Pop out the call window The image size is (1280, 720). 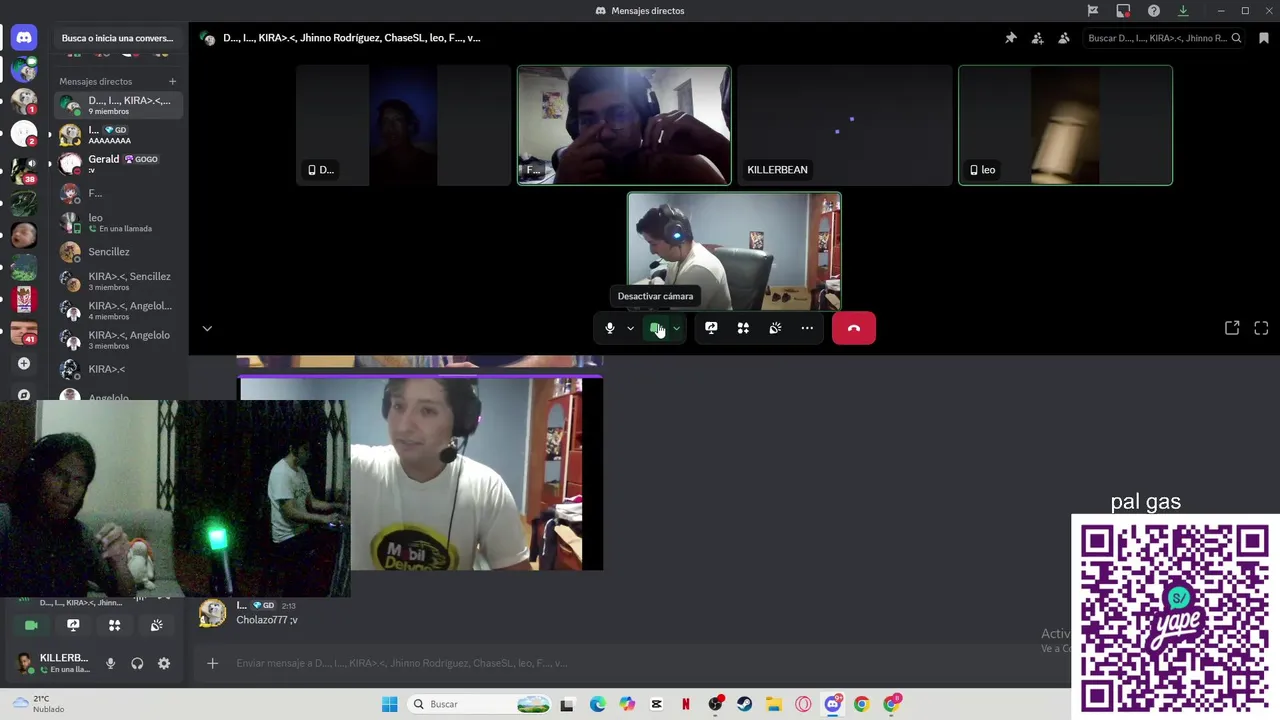[x=1232, y=328]
